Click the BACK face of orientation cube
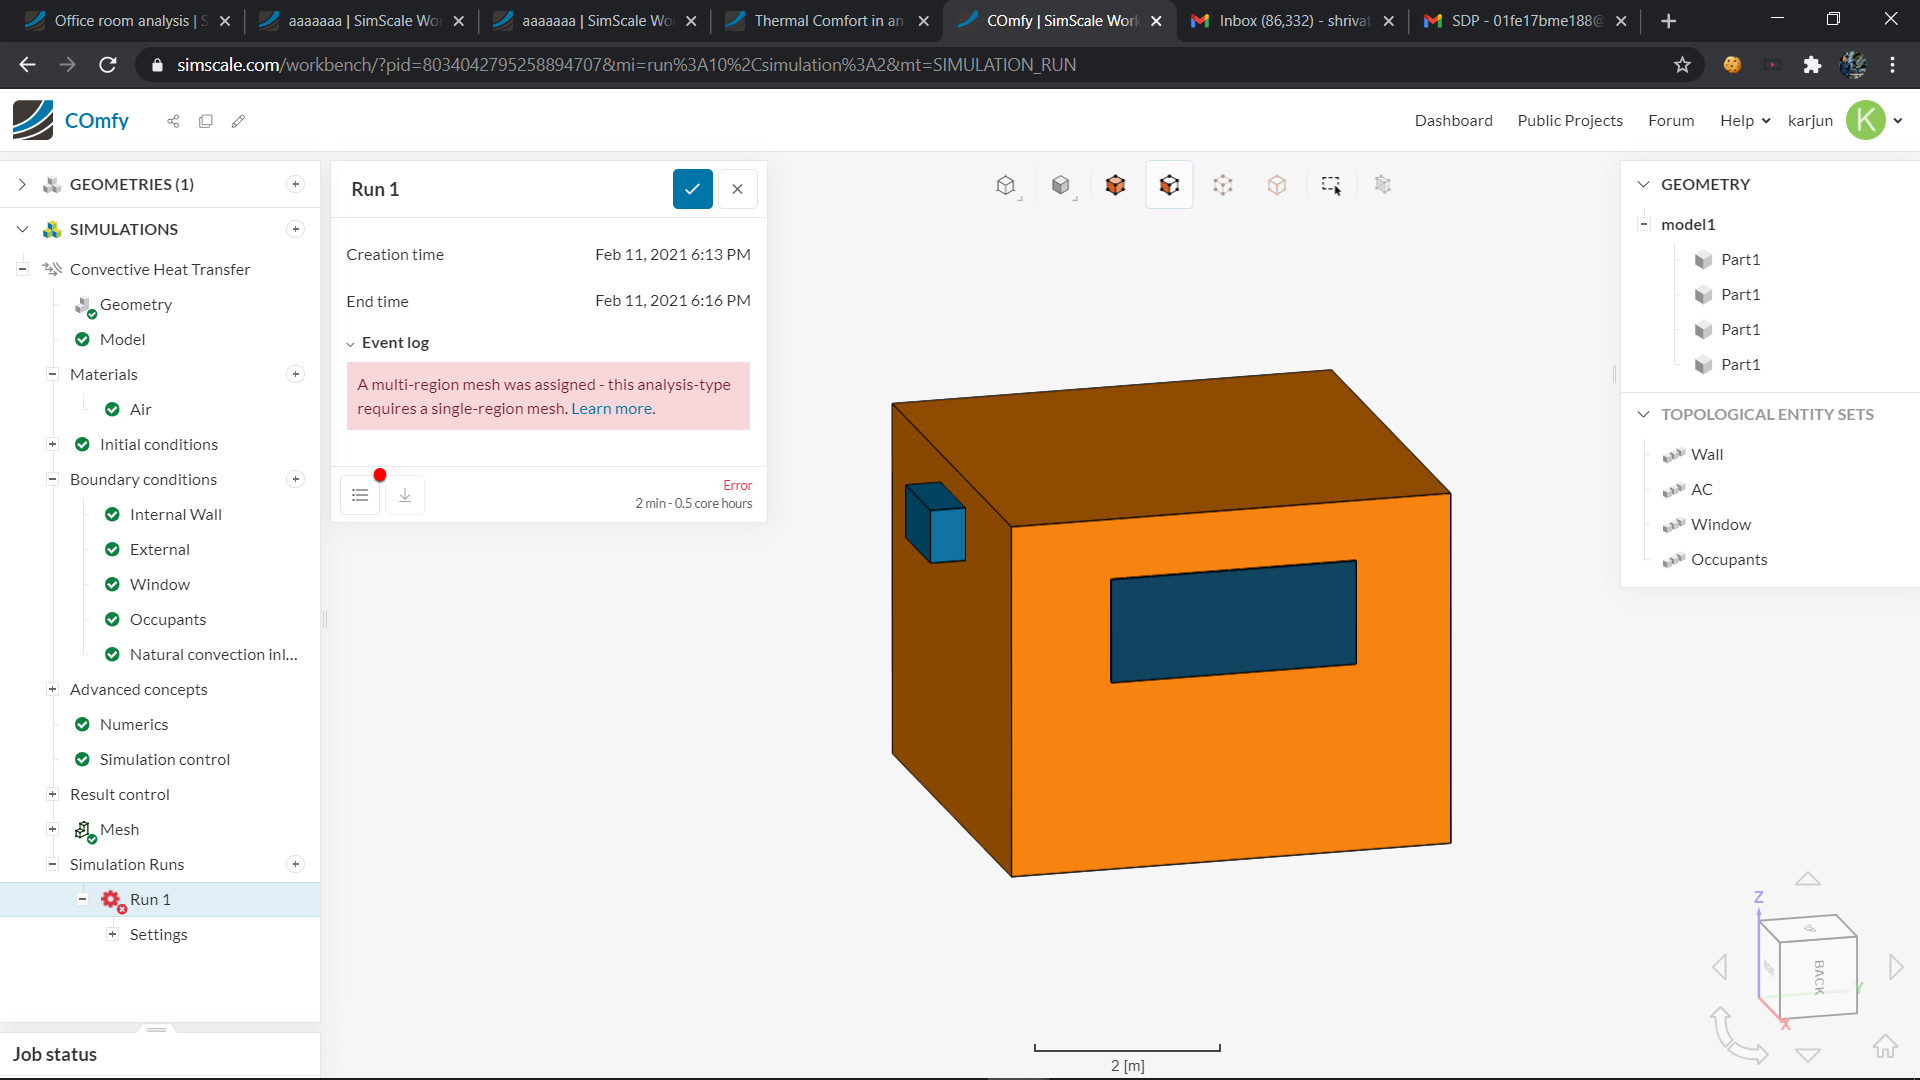The width and height of the screenshot is (1920, 1080). (x=1819, y=976)
